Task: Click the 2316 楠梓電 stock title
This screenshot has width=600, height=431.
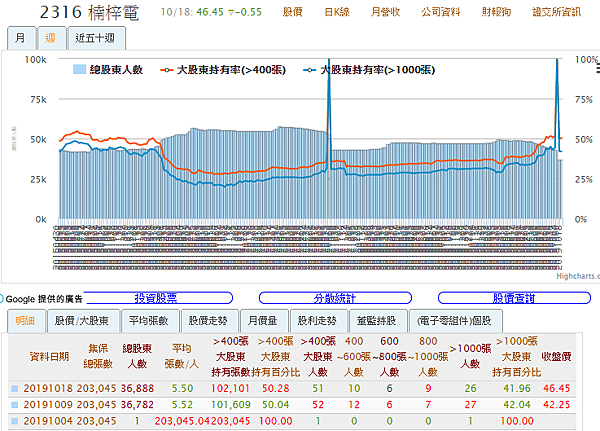Action: (x=89, y=12)
